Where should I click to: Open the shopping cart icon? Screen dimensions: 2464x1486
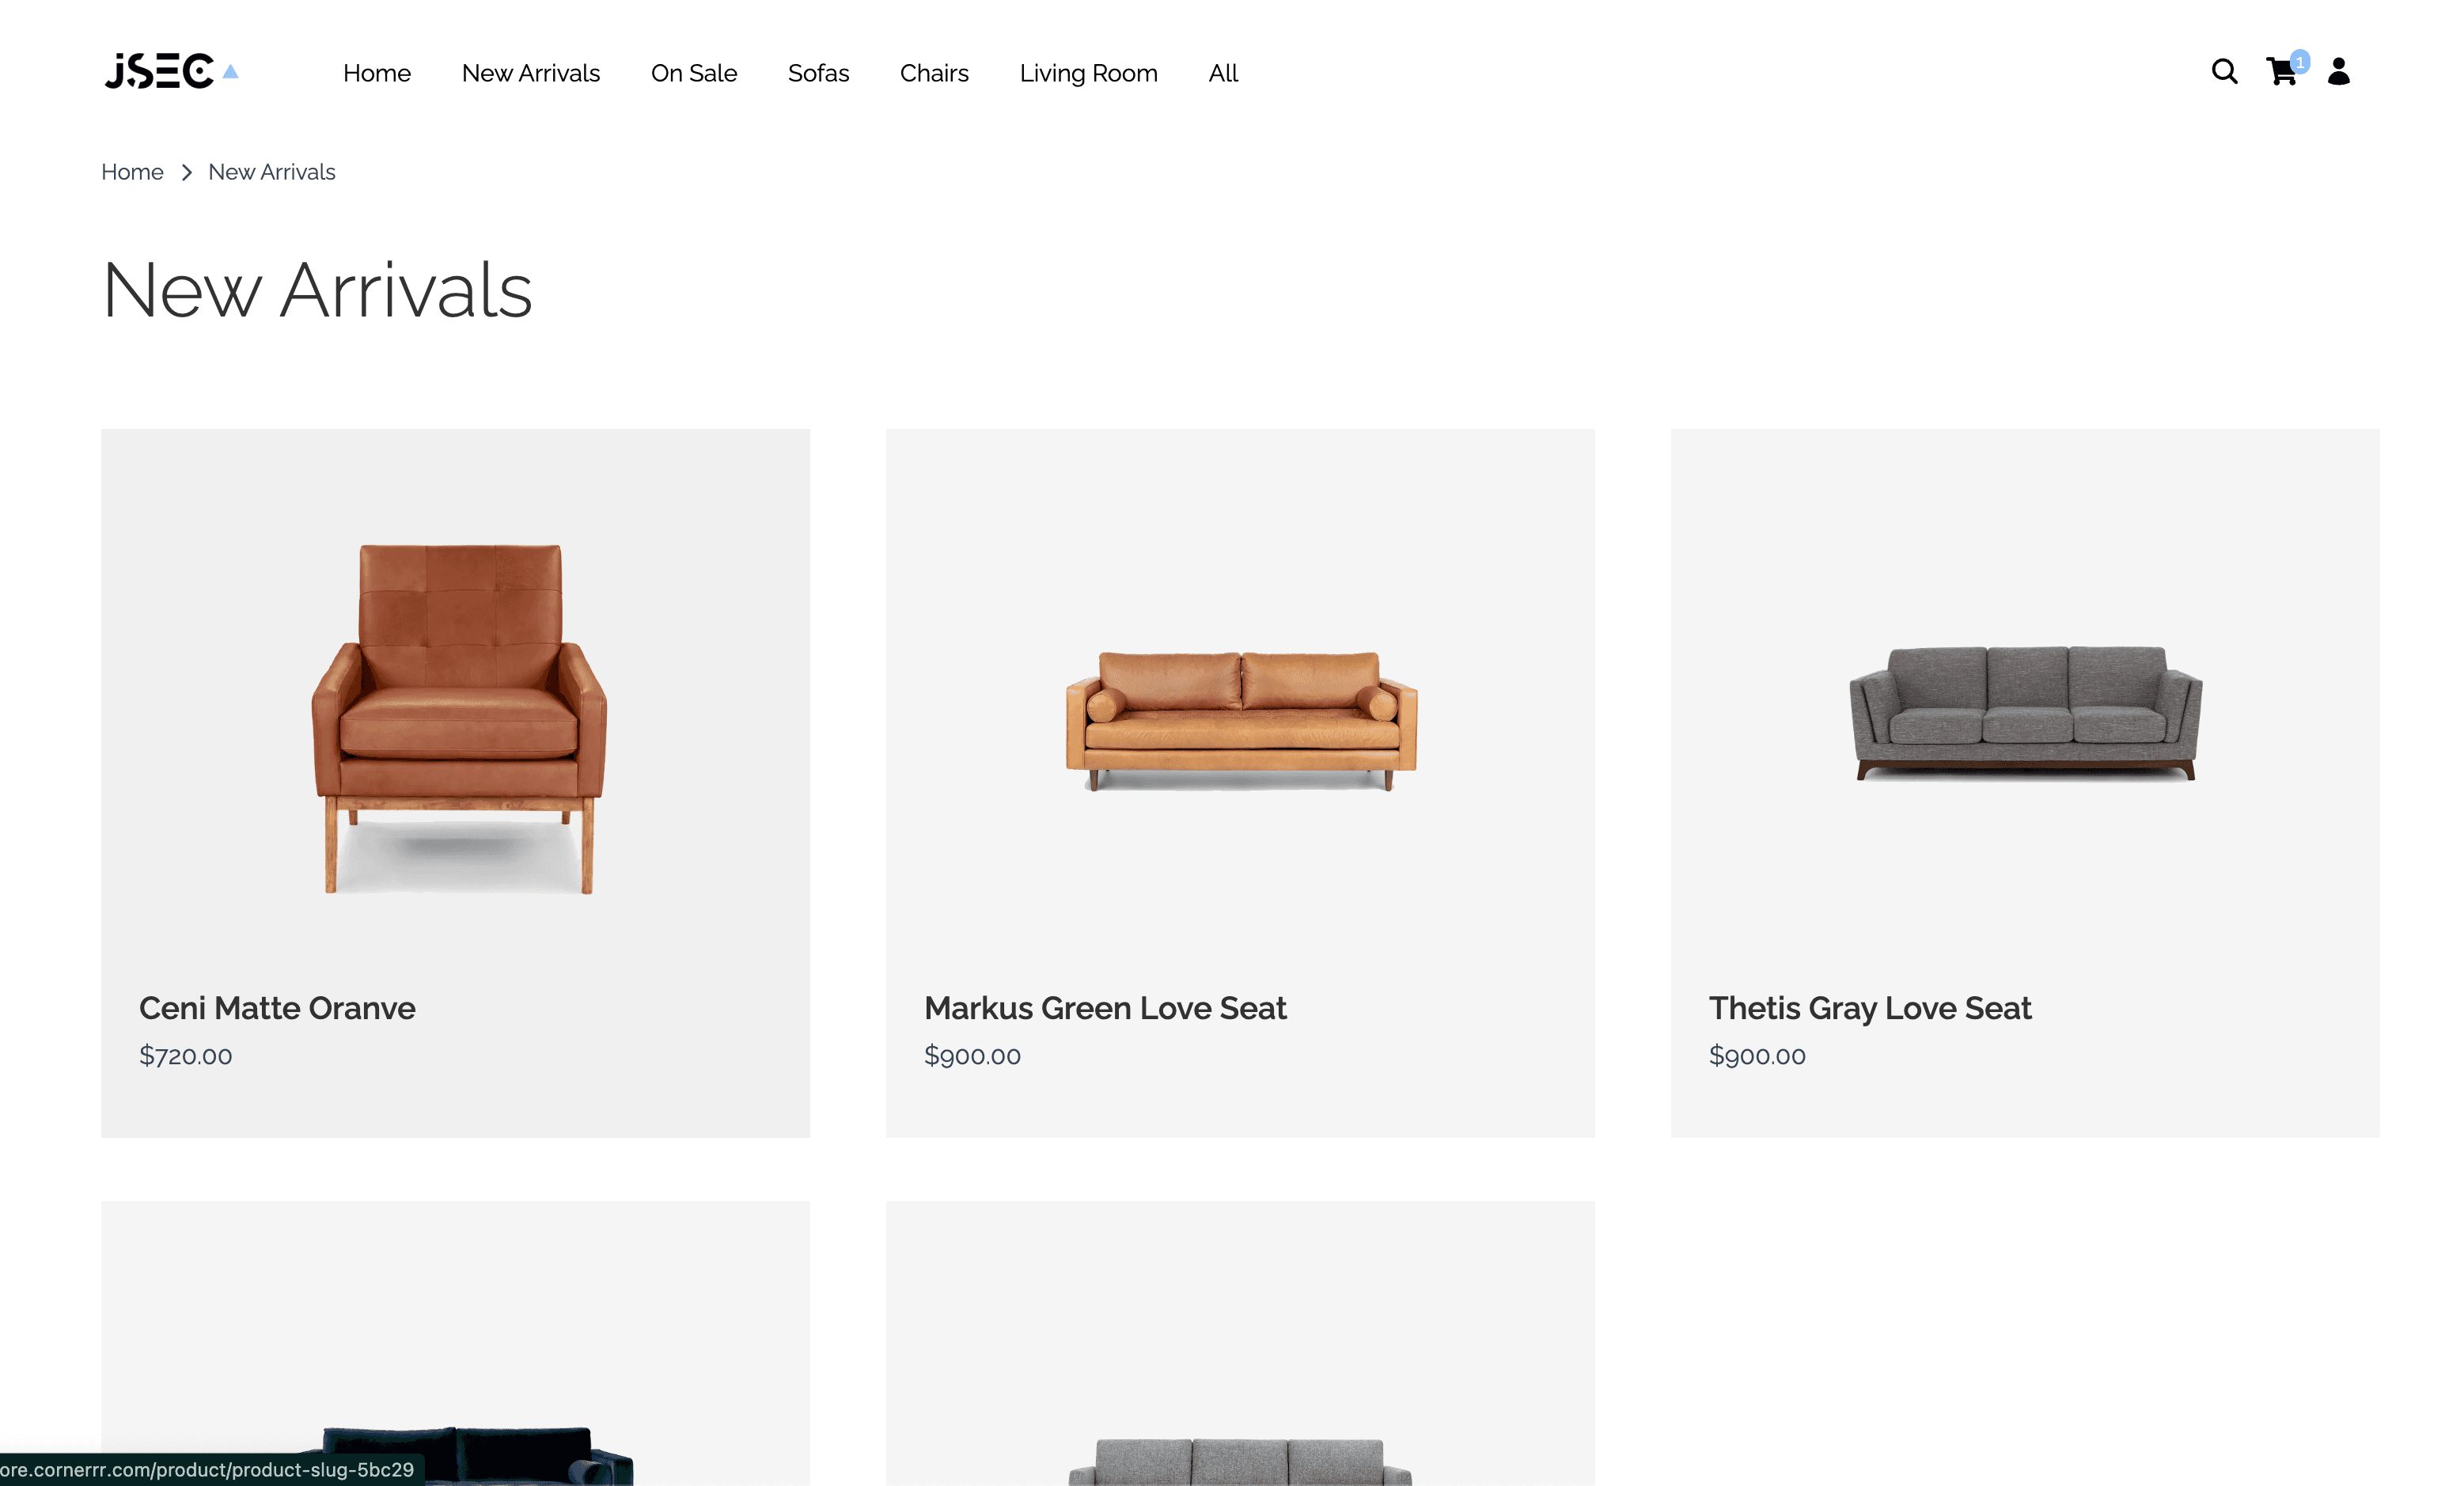2281,72
